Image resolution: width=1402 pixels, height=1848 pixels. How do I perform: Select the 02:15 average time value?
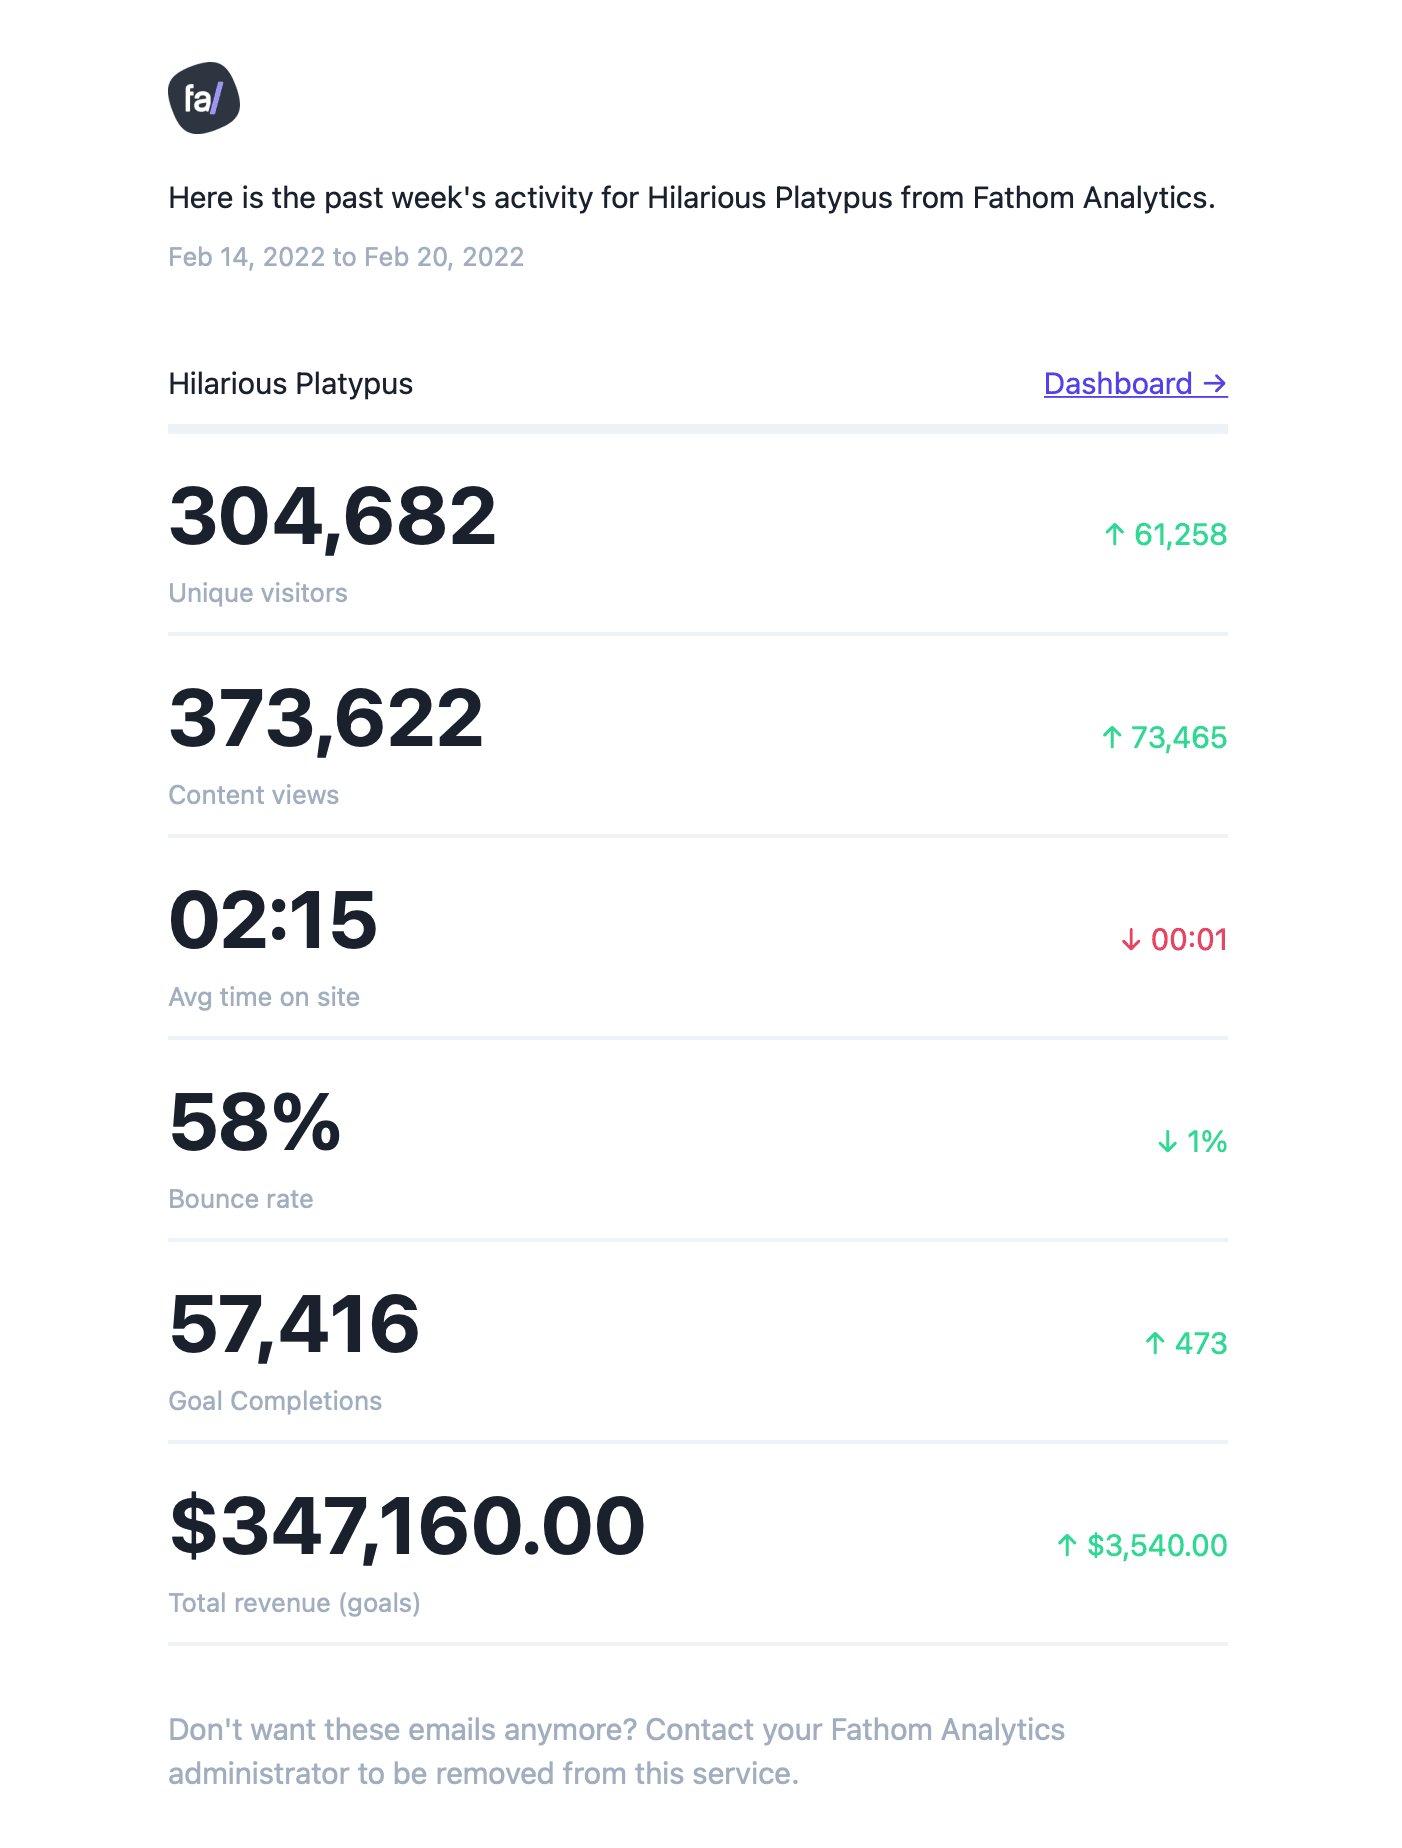point(273,921)
